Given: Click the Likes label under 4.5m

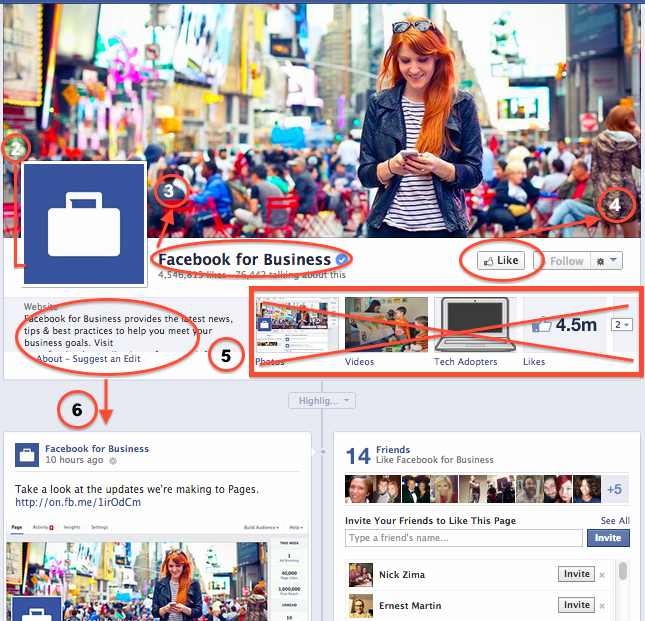Looking at the screenshot, I should [x=534, y=362].
